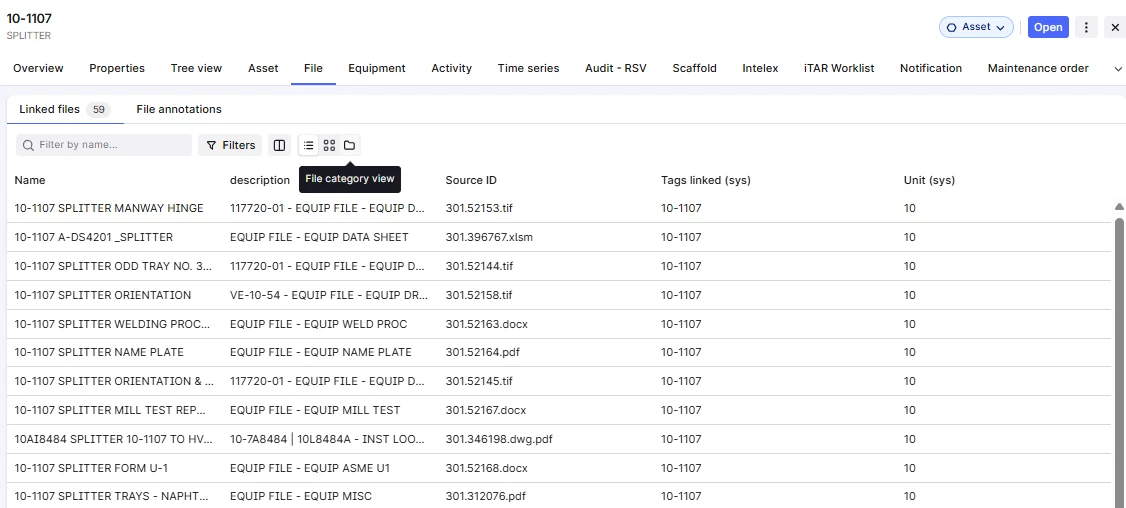Select the Linked files tab

(50, 109)
